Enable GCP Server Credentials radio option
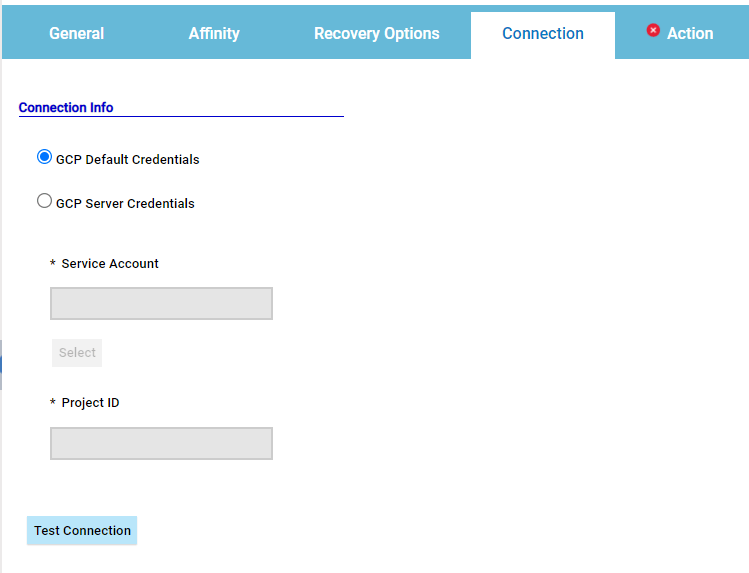The height and width of the screenshot is (573, 749). pos(44,201)
